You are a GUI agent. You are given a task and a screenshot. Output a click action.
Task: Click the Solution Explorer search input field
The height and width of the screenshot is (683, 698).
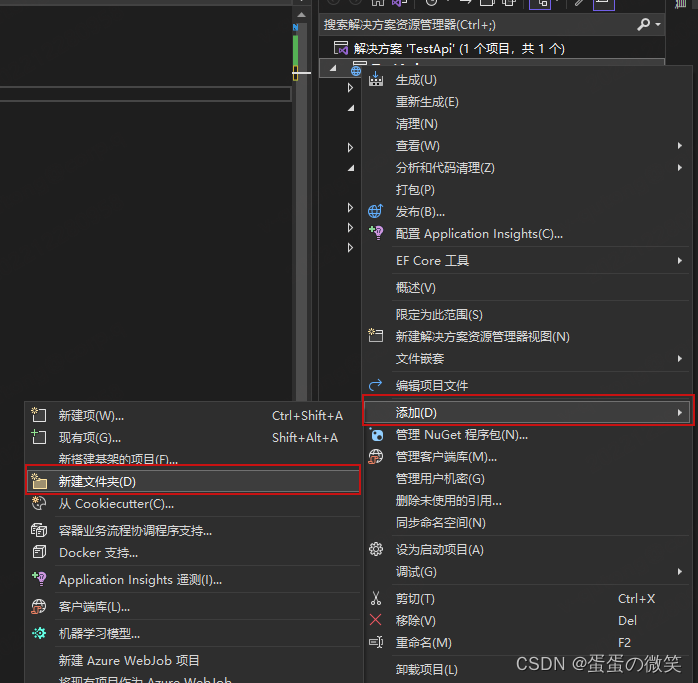click(477, 24)
